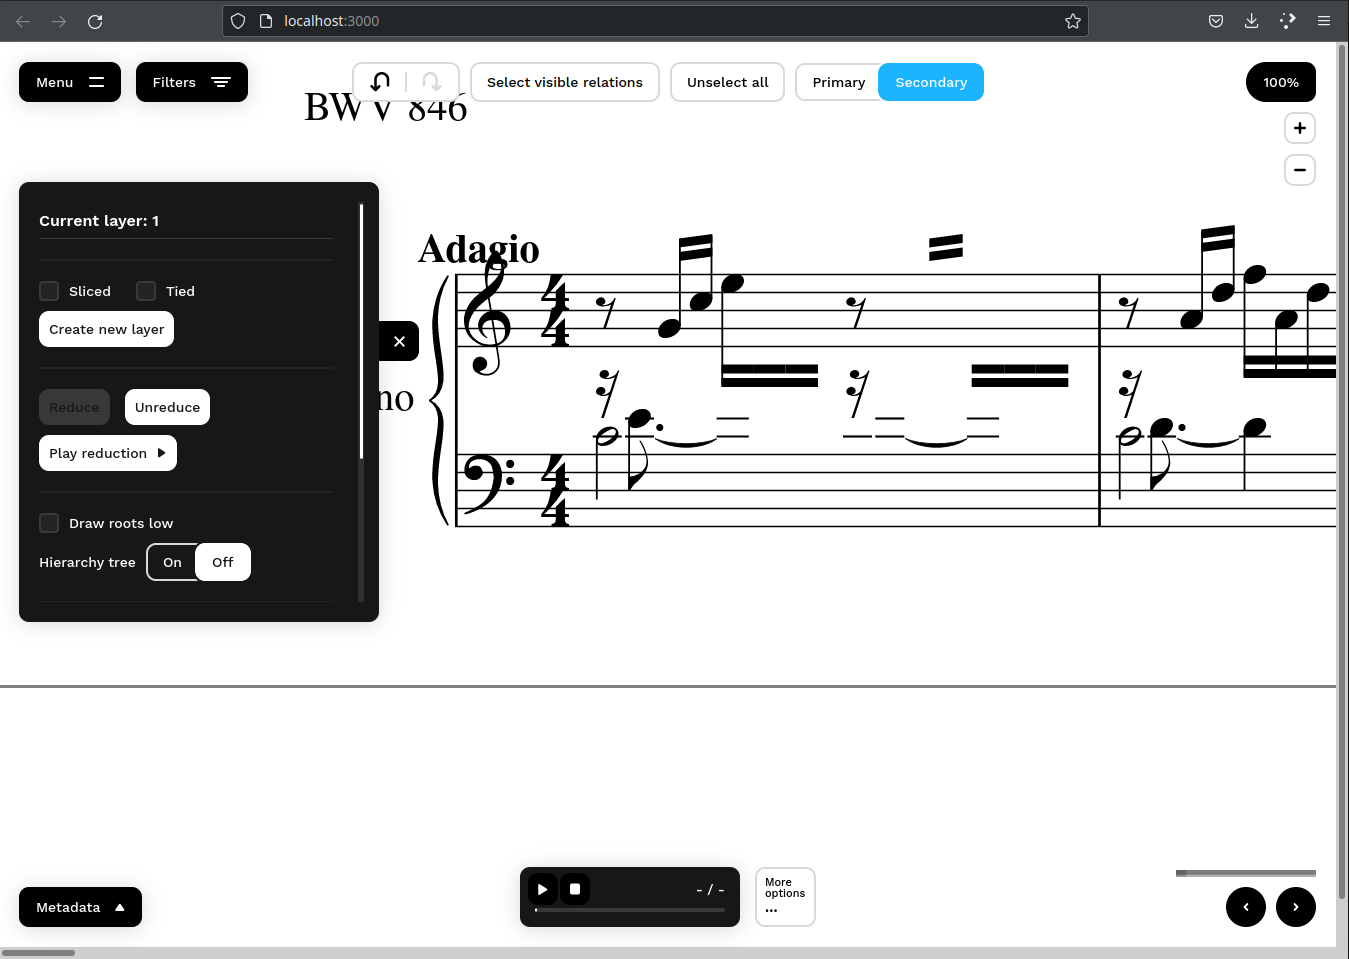Click the page position slider

[x=1246, y=873]
